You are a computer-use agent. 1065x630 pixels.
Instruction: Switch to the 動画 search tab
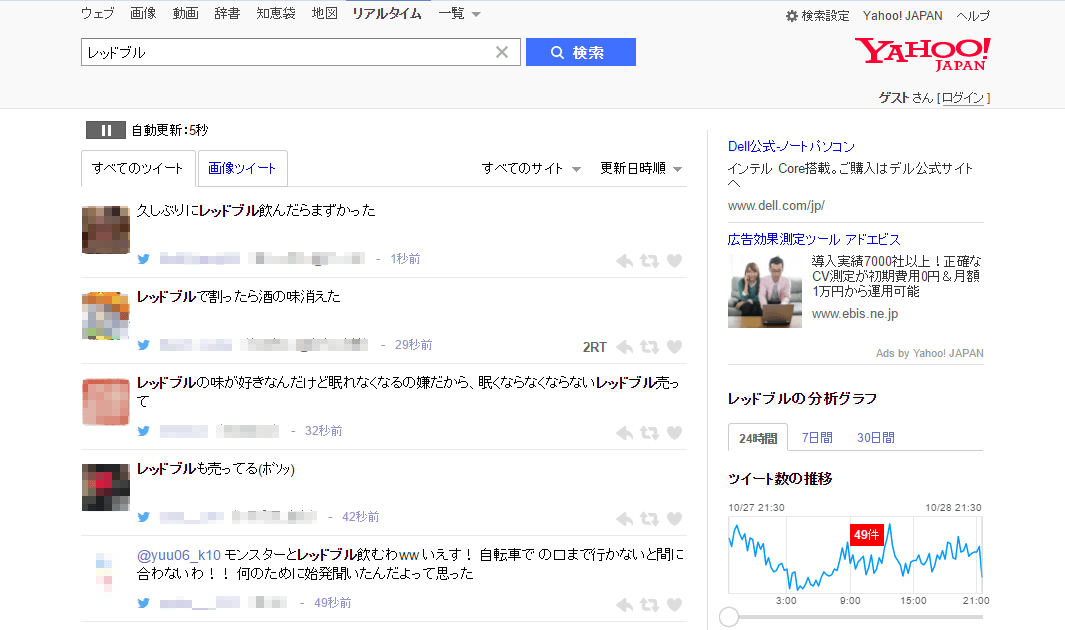pyautogui.click(x=185, y=14)
